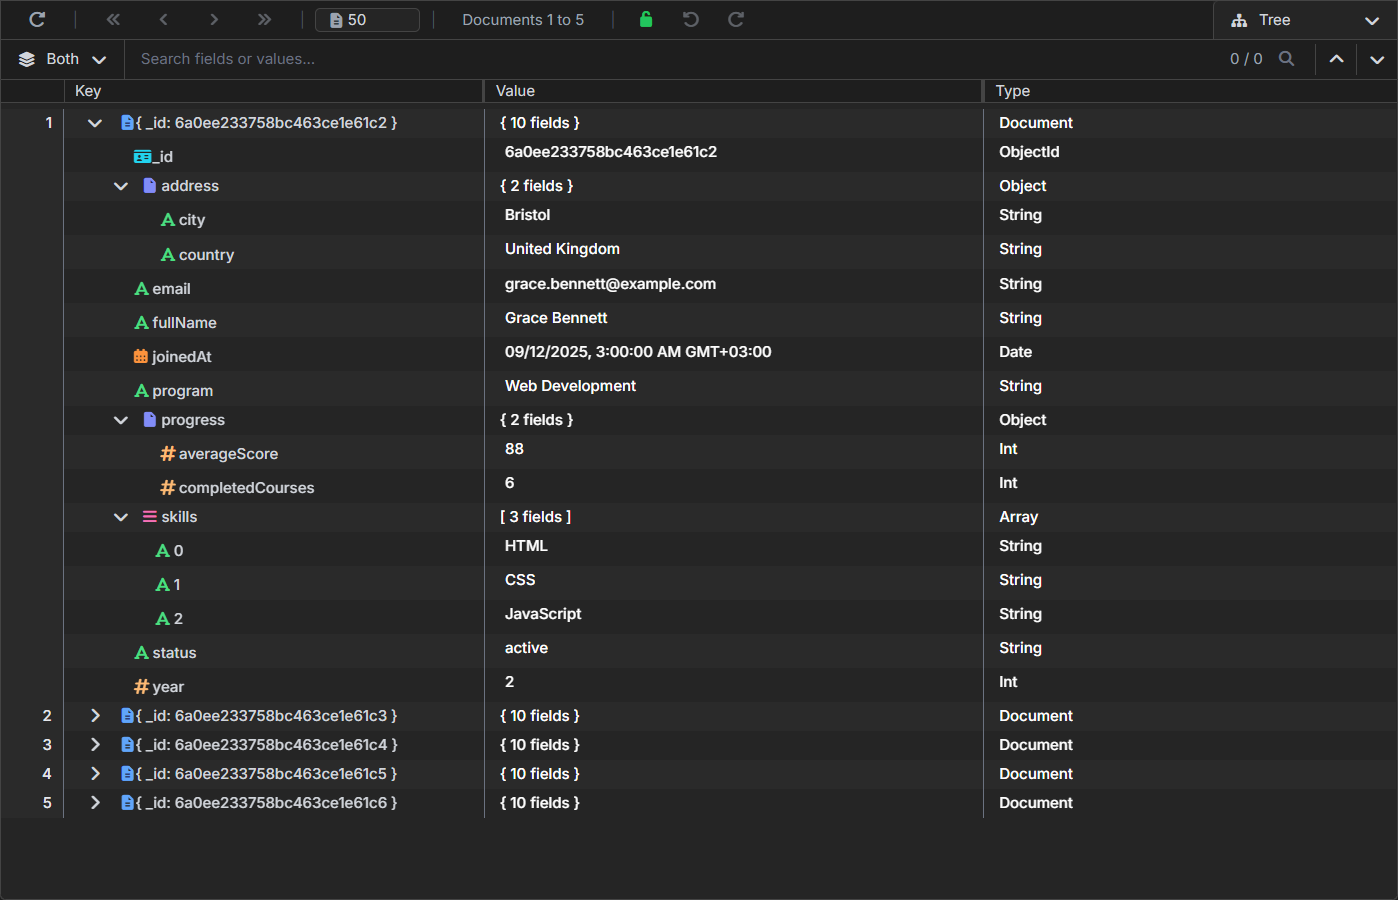Open the Both search scope dropdown

point(62,59)
